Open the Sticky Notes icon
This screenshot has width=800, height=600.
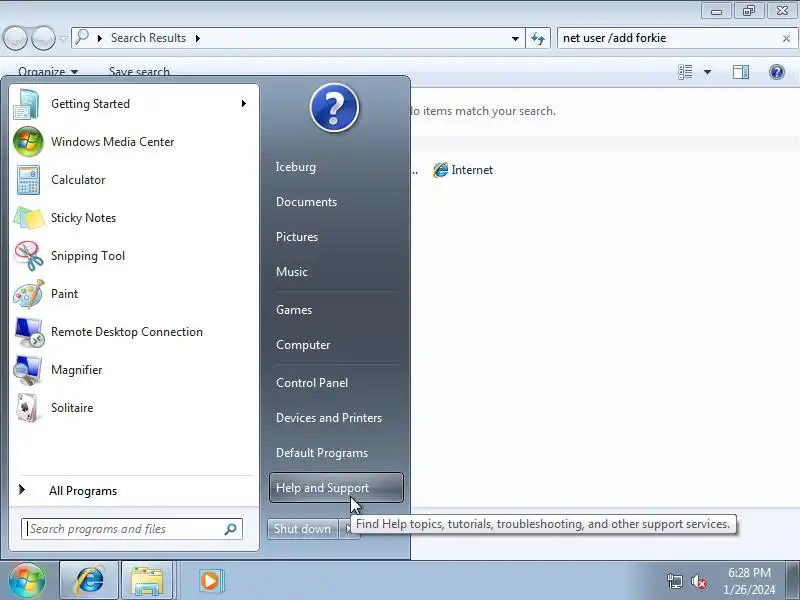[28, 218]
